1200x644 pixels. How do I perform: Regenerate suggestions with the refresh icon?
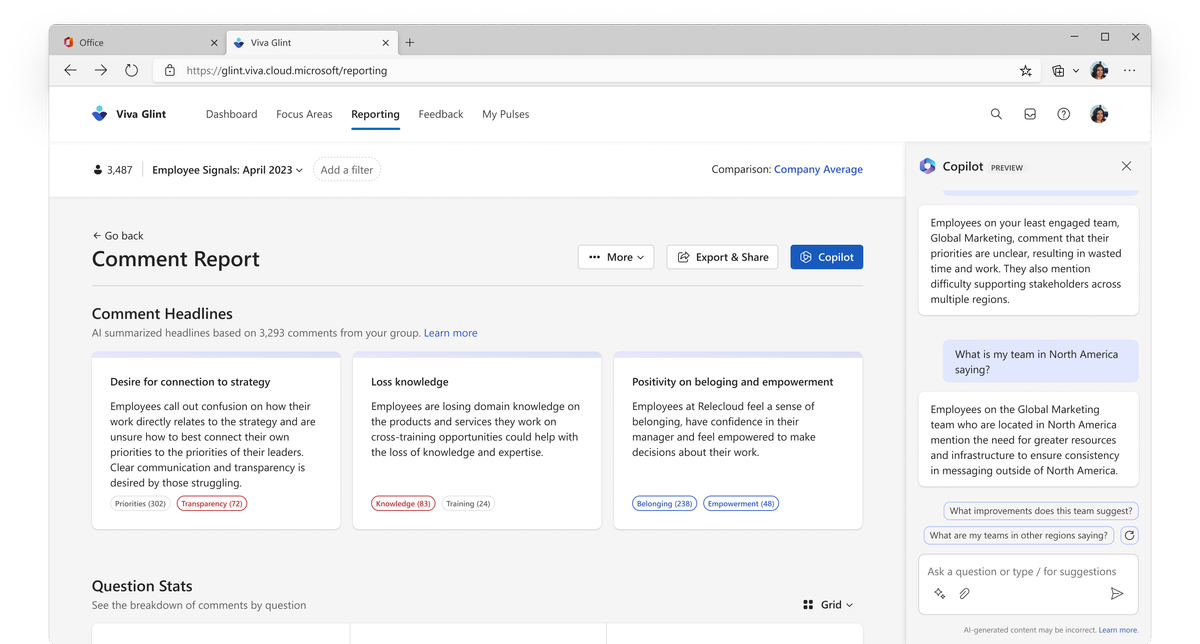[x=1129, y=535]
